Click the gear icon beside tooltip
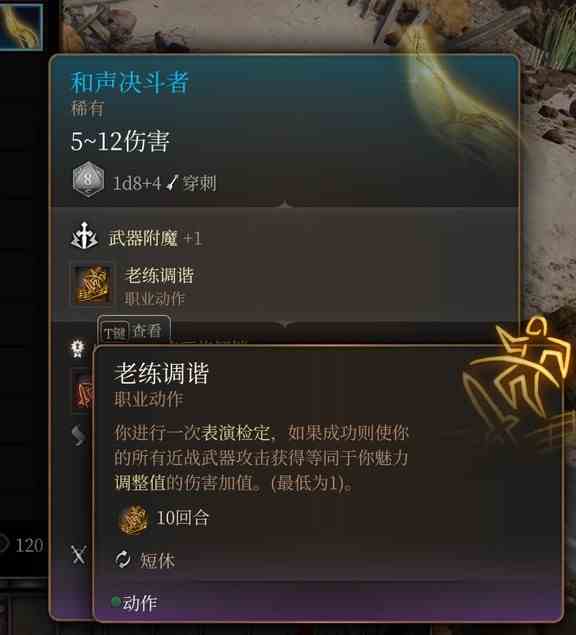 point(78,348)
